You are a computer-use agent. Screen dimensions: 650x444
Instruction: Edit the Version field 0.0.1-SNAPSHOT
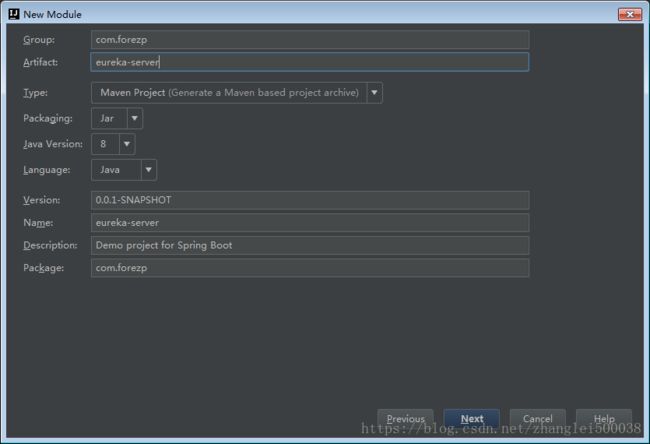pos(310,200)
